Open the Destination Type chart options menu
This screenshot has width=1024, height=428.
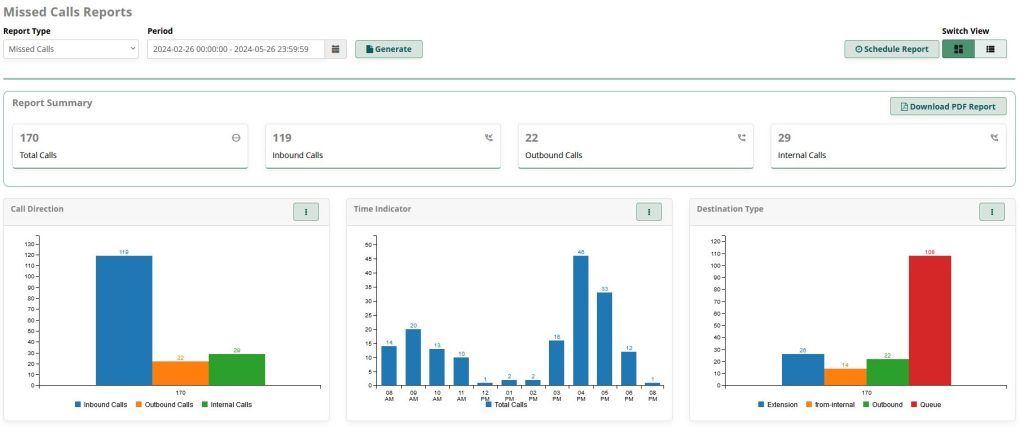coord(991,212)
